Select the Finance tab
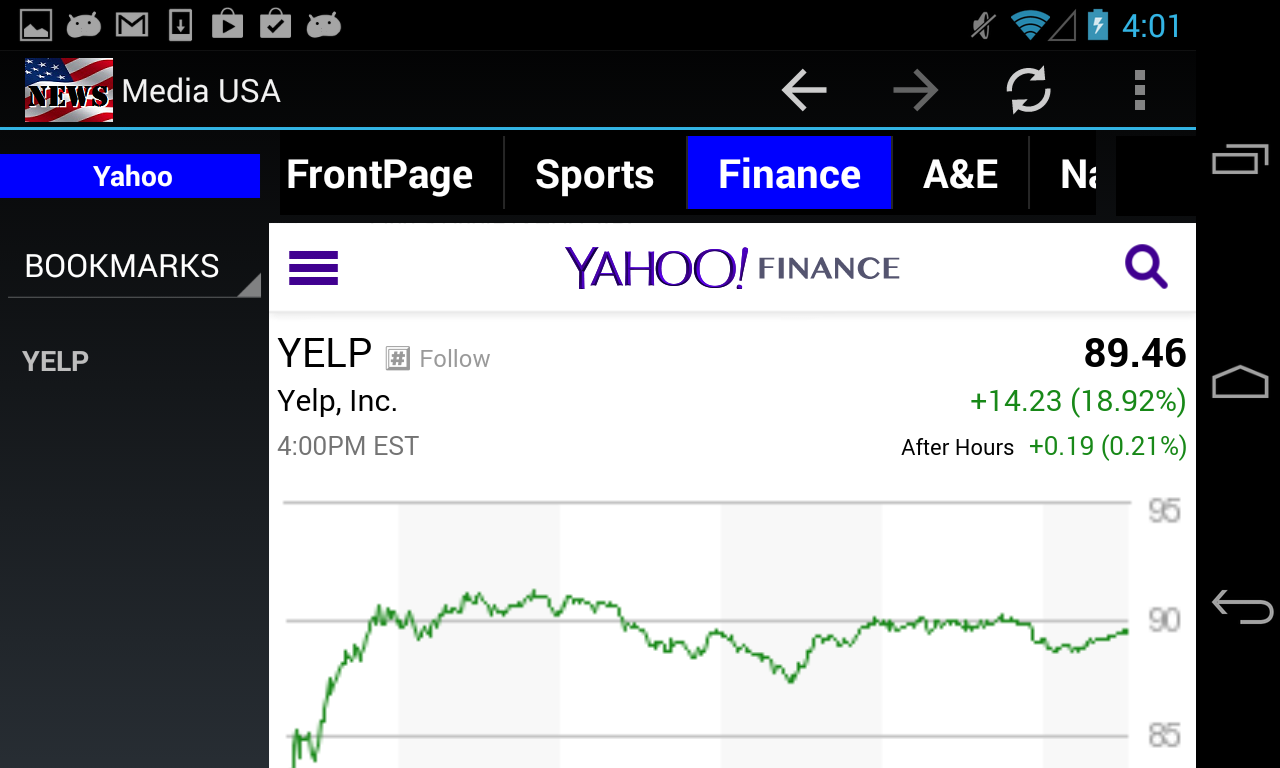 [789, 175]
